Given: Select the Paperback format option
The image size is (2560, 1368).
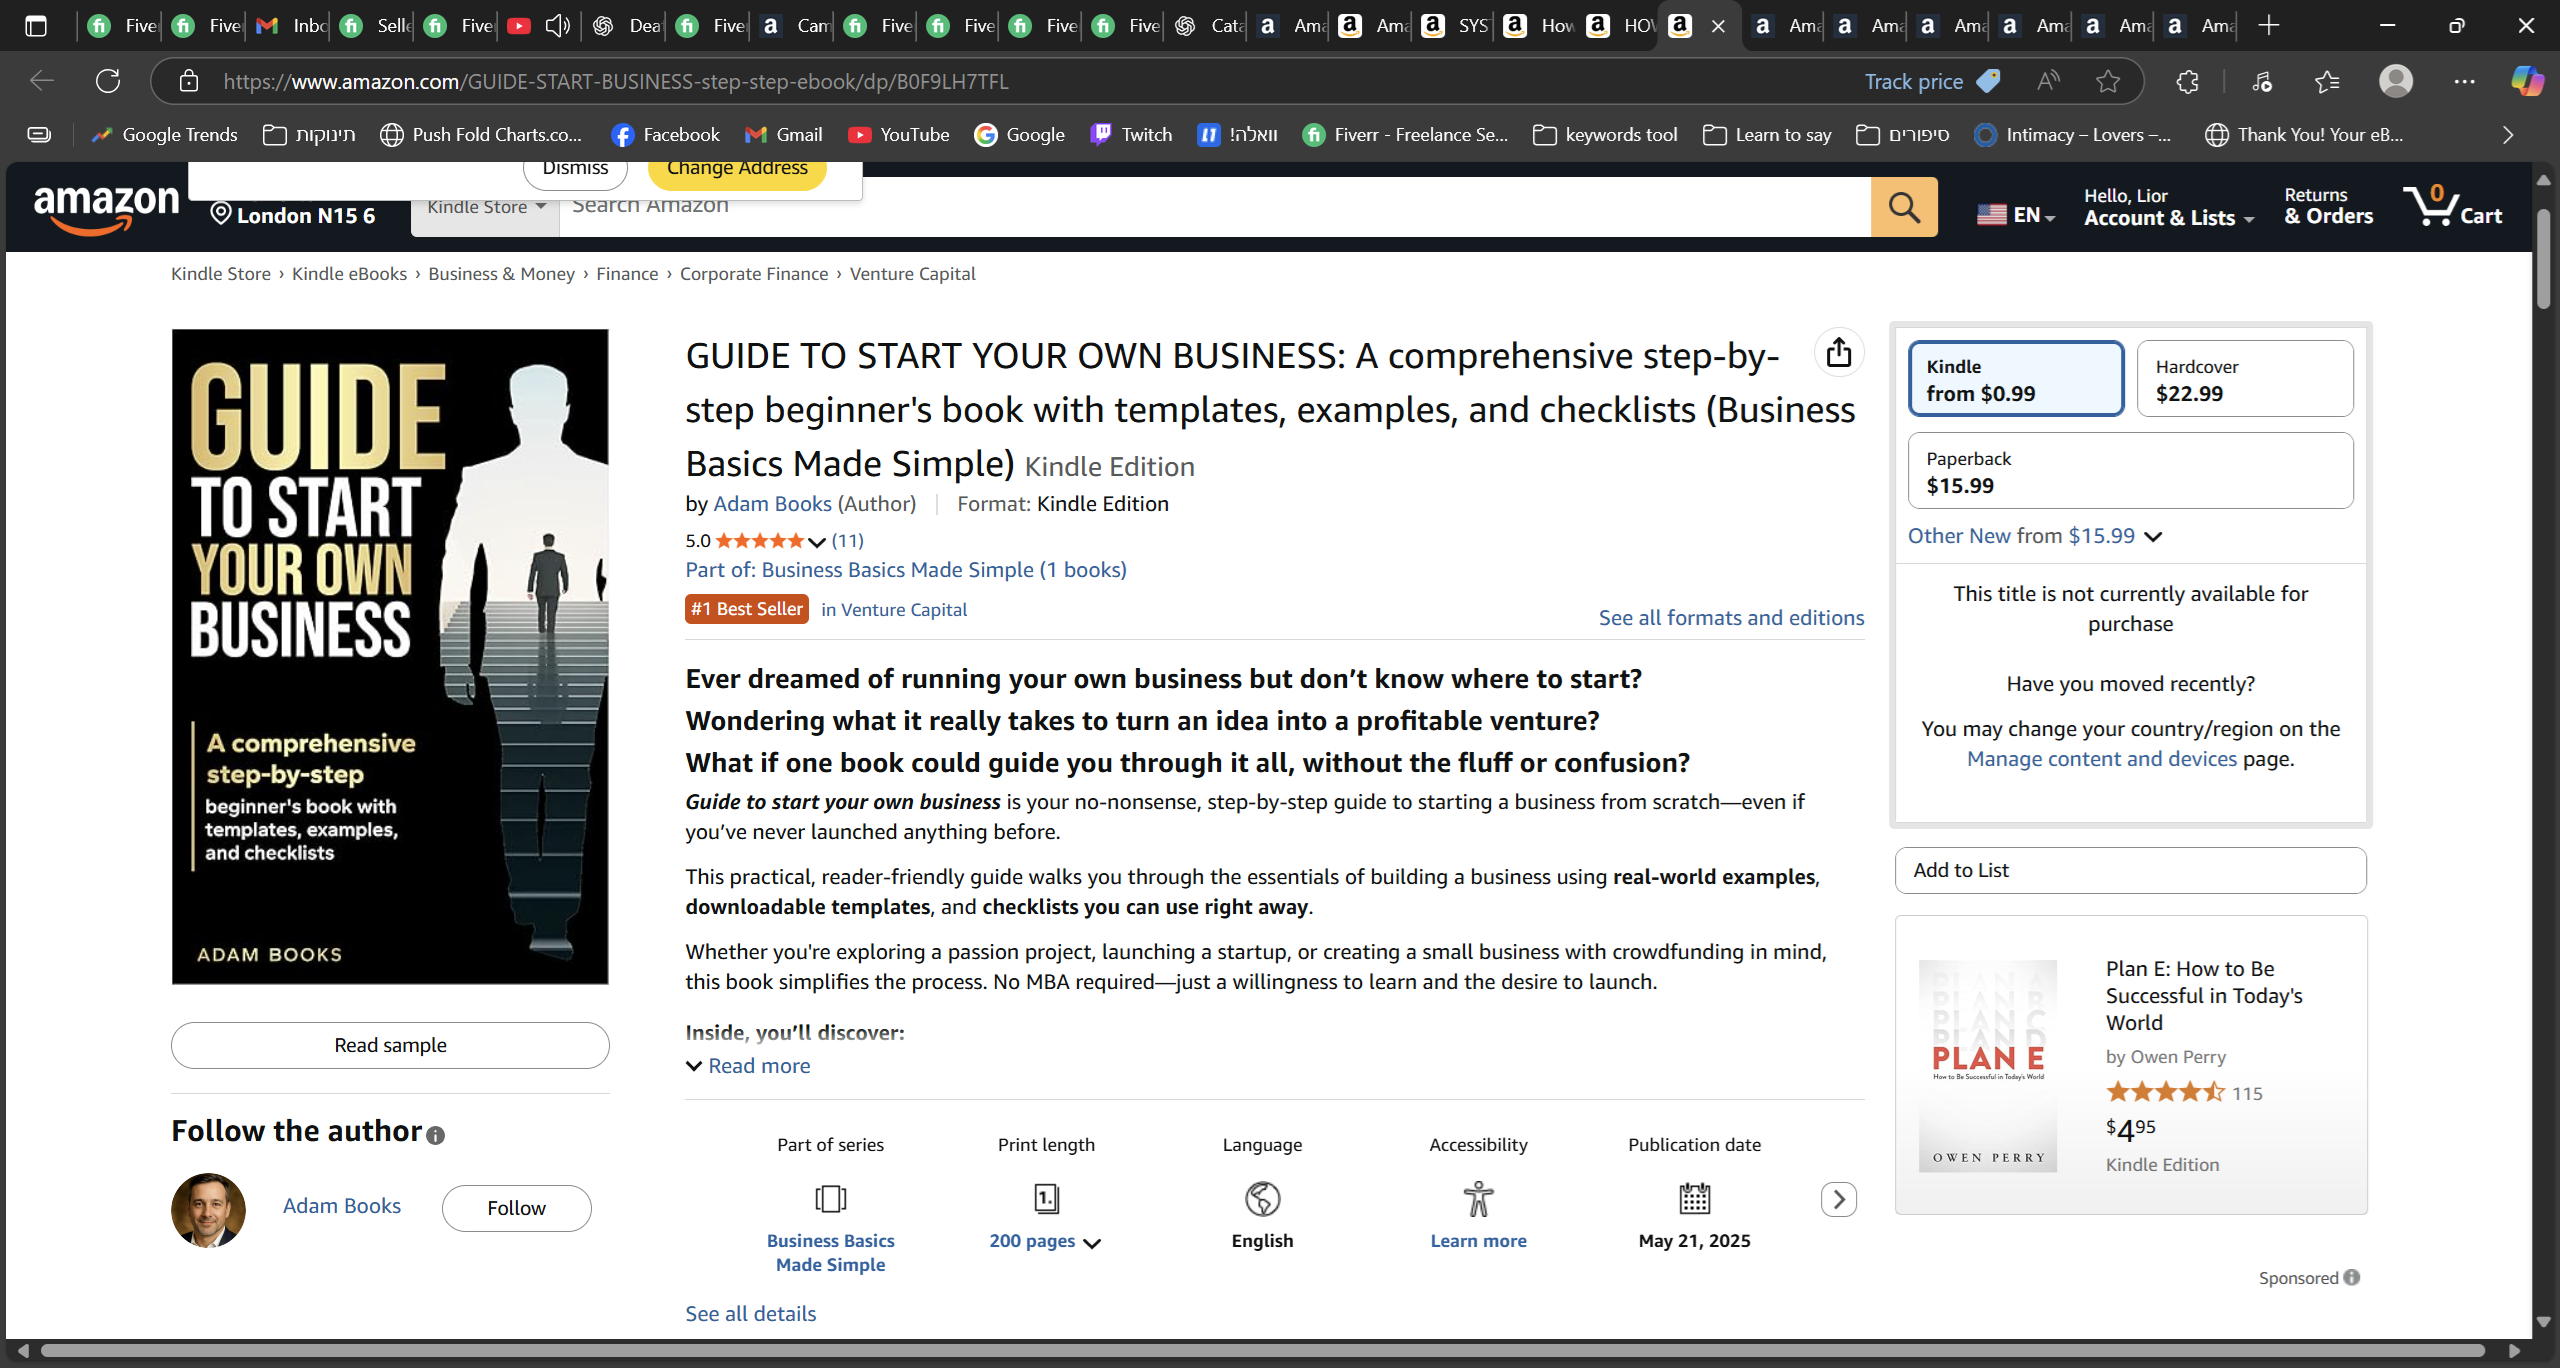Looking at the screenshot, I should pyautogui.click(x=2130, y=471).
